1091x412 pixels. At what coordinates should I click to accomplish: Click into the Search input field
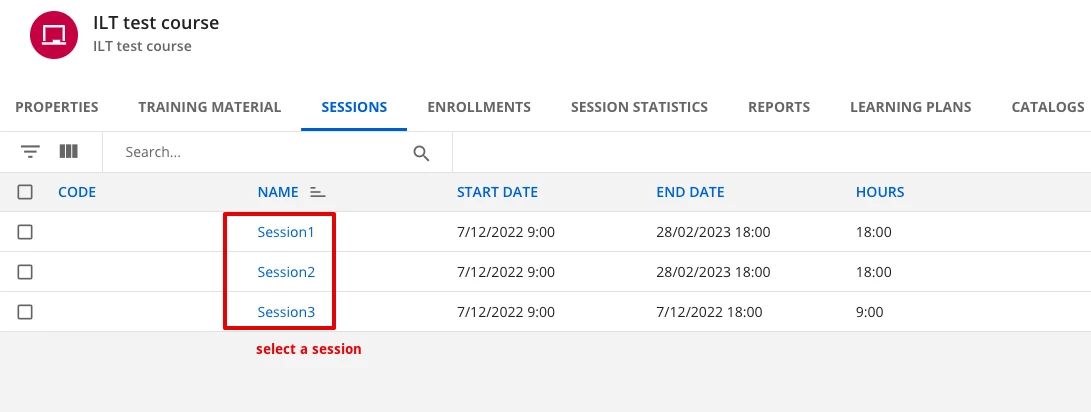[x=260, y=153]
